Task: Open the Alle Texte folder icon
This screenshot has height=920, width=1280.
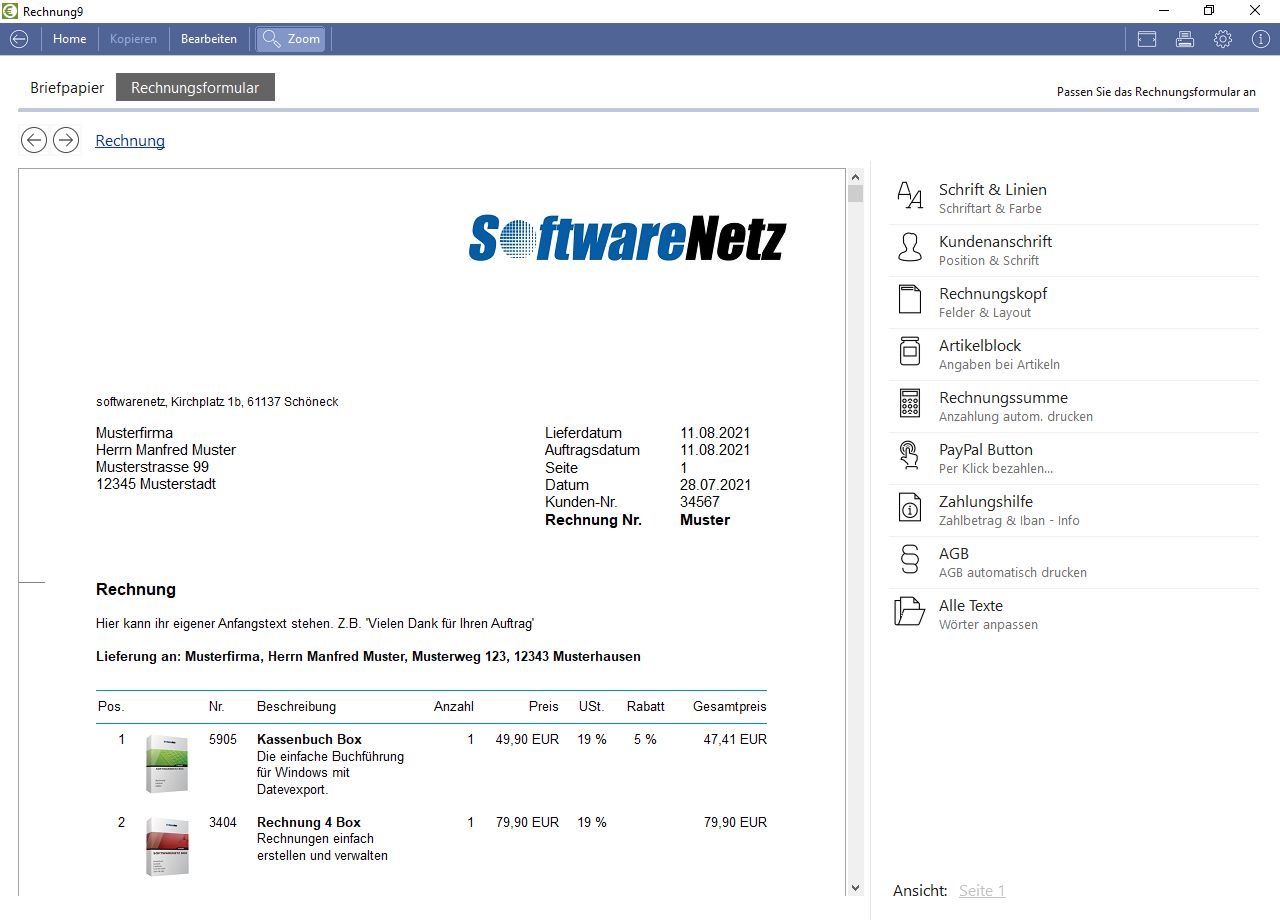Action: point(910,613)
